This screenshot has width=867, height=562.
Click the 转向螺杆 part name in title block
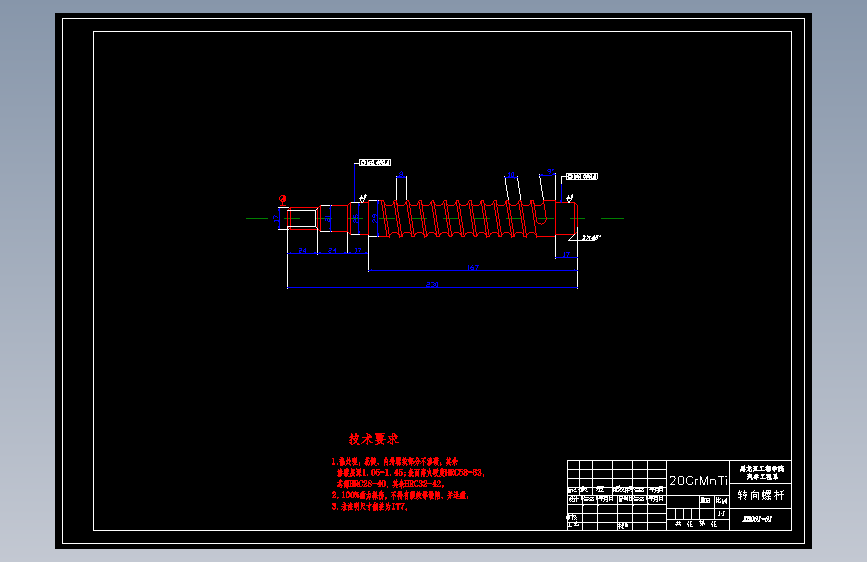760,495
